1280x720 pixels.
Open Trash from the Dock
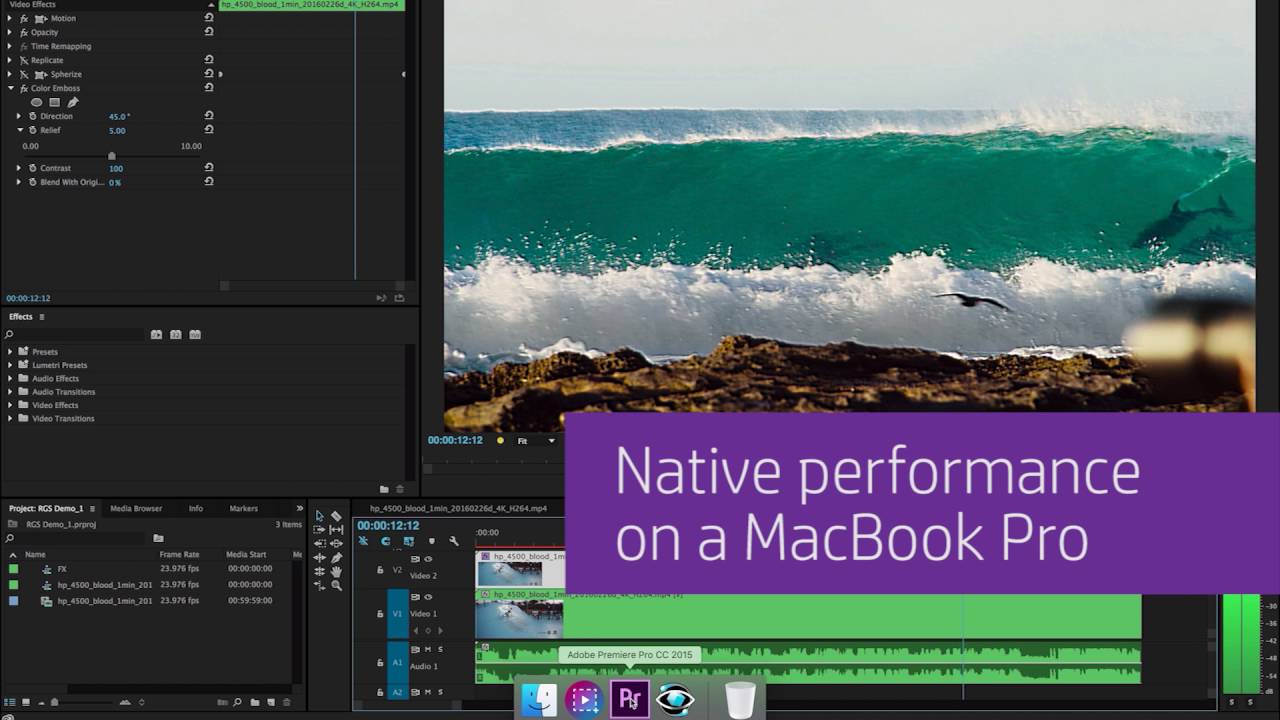pos(740,699)
